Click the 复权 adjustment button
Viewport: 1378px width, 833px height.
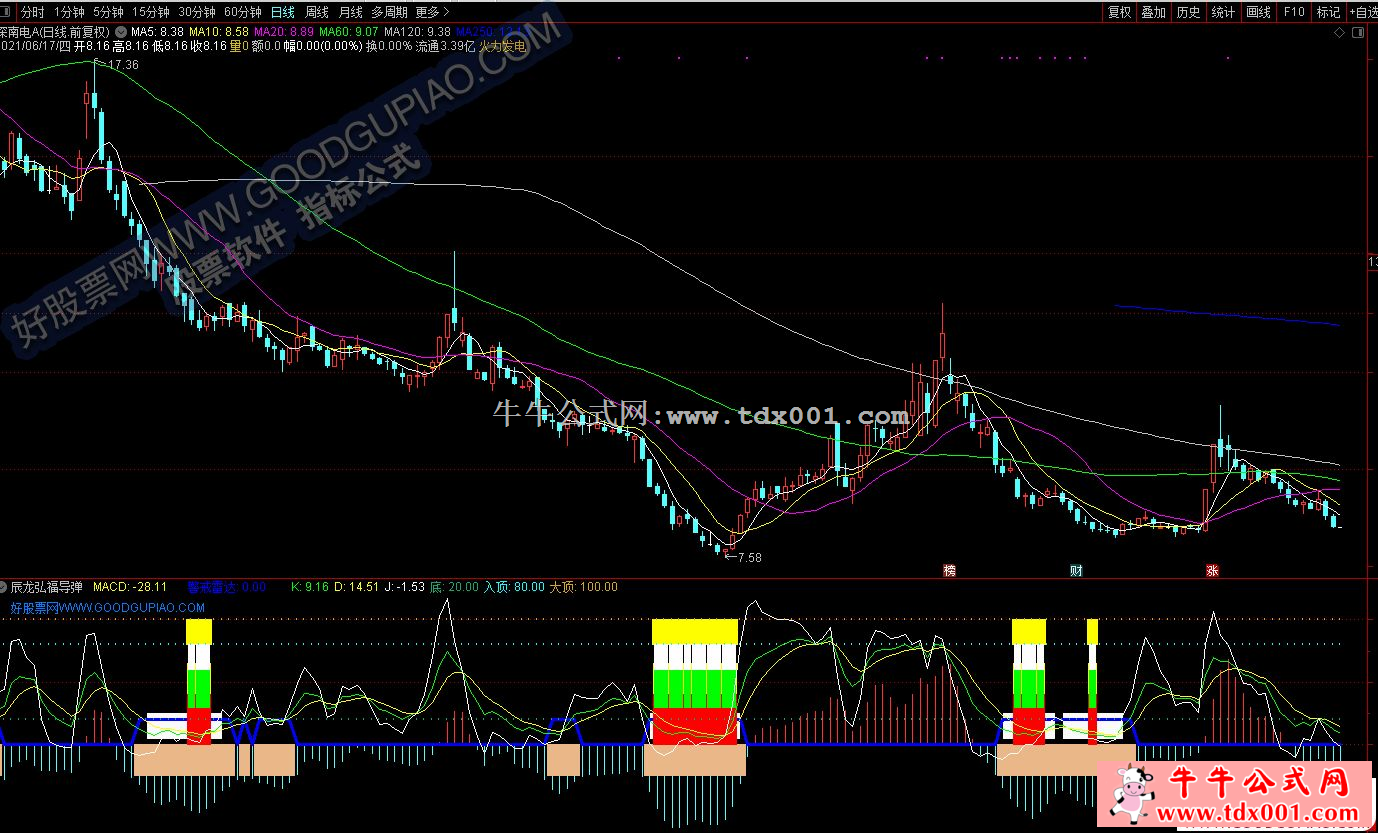tap(1119, 12)
